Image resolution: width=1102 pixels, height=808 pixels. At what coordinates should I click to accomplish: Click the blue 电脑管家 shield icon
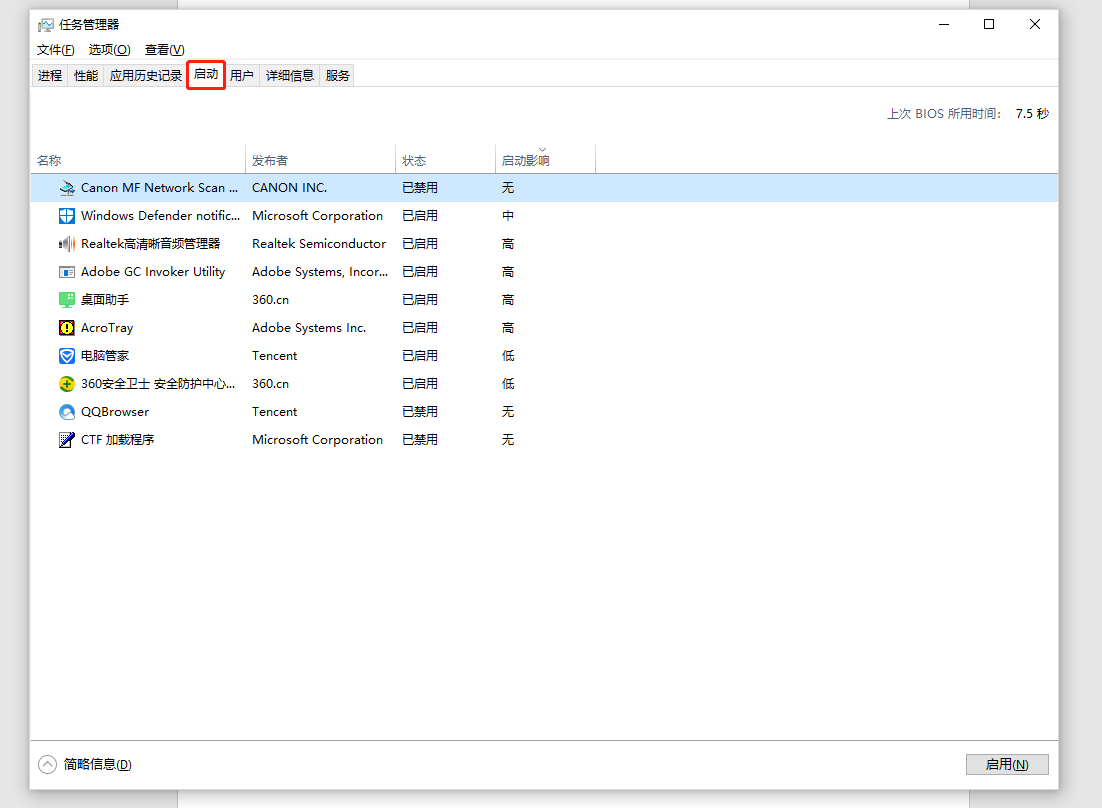coord(67,356)
